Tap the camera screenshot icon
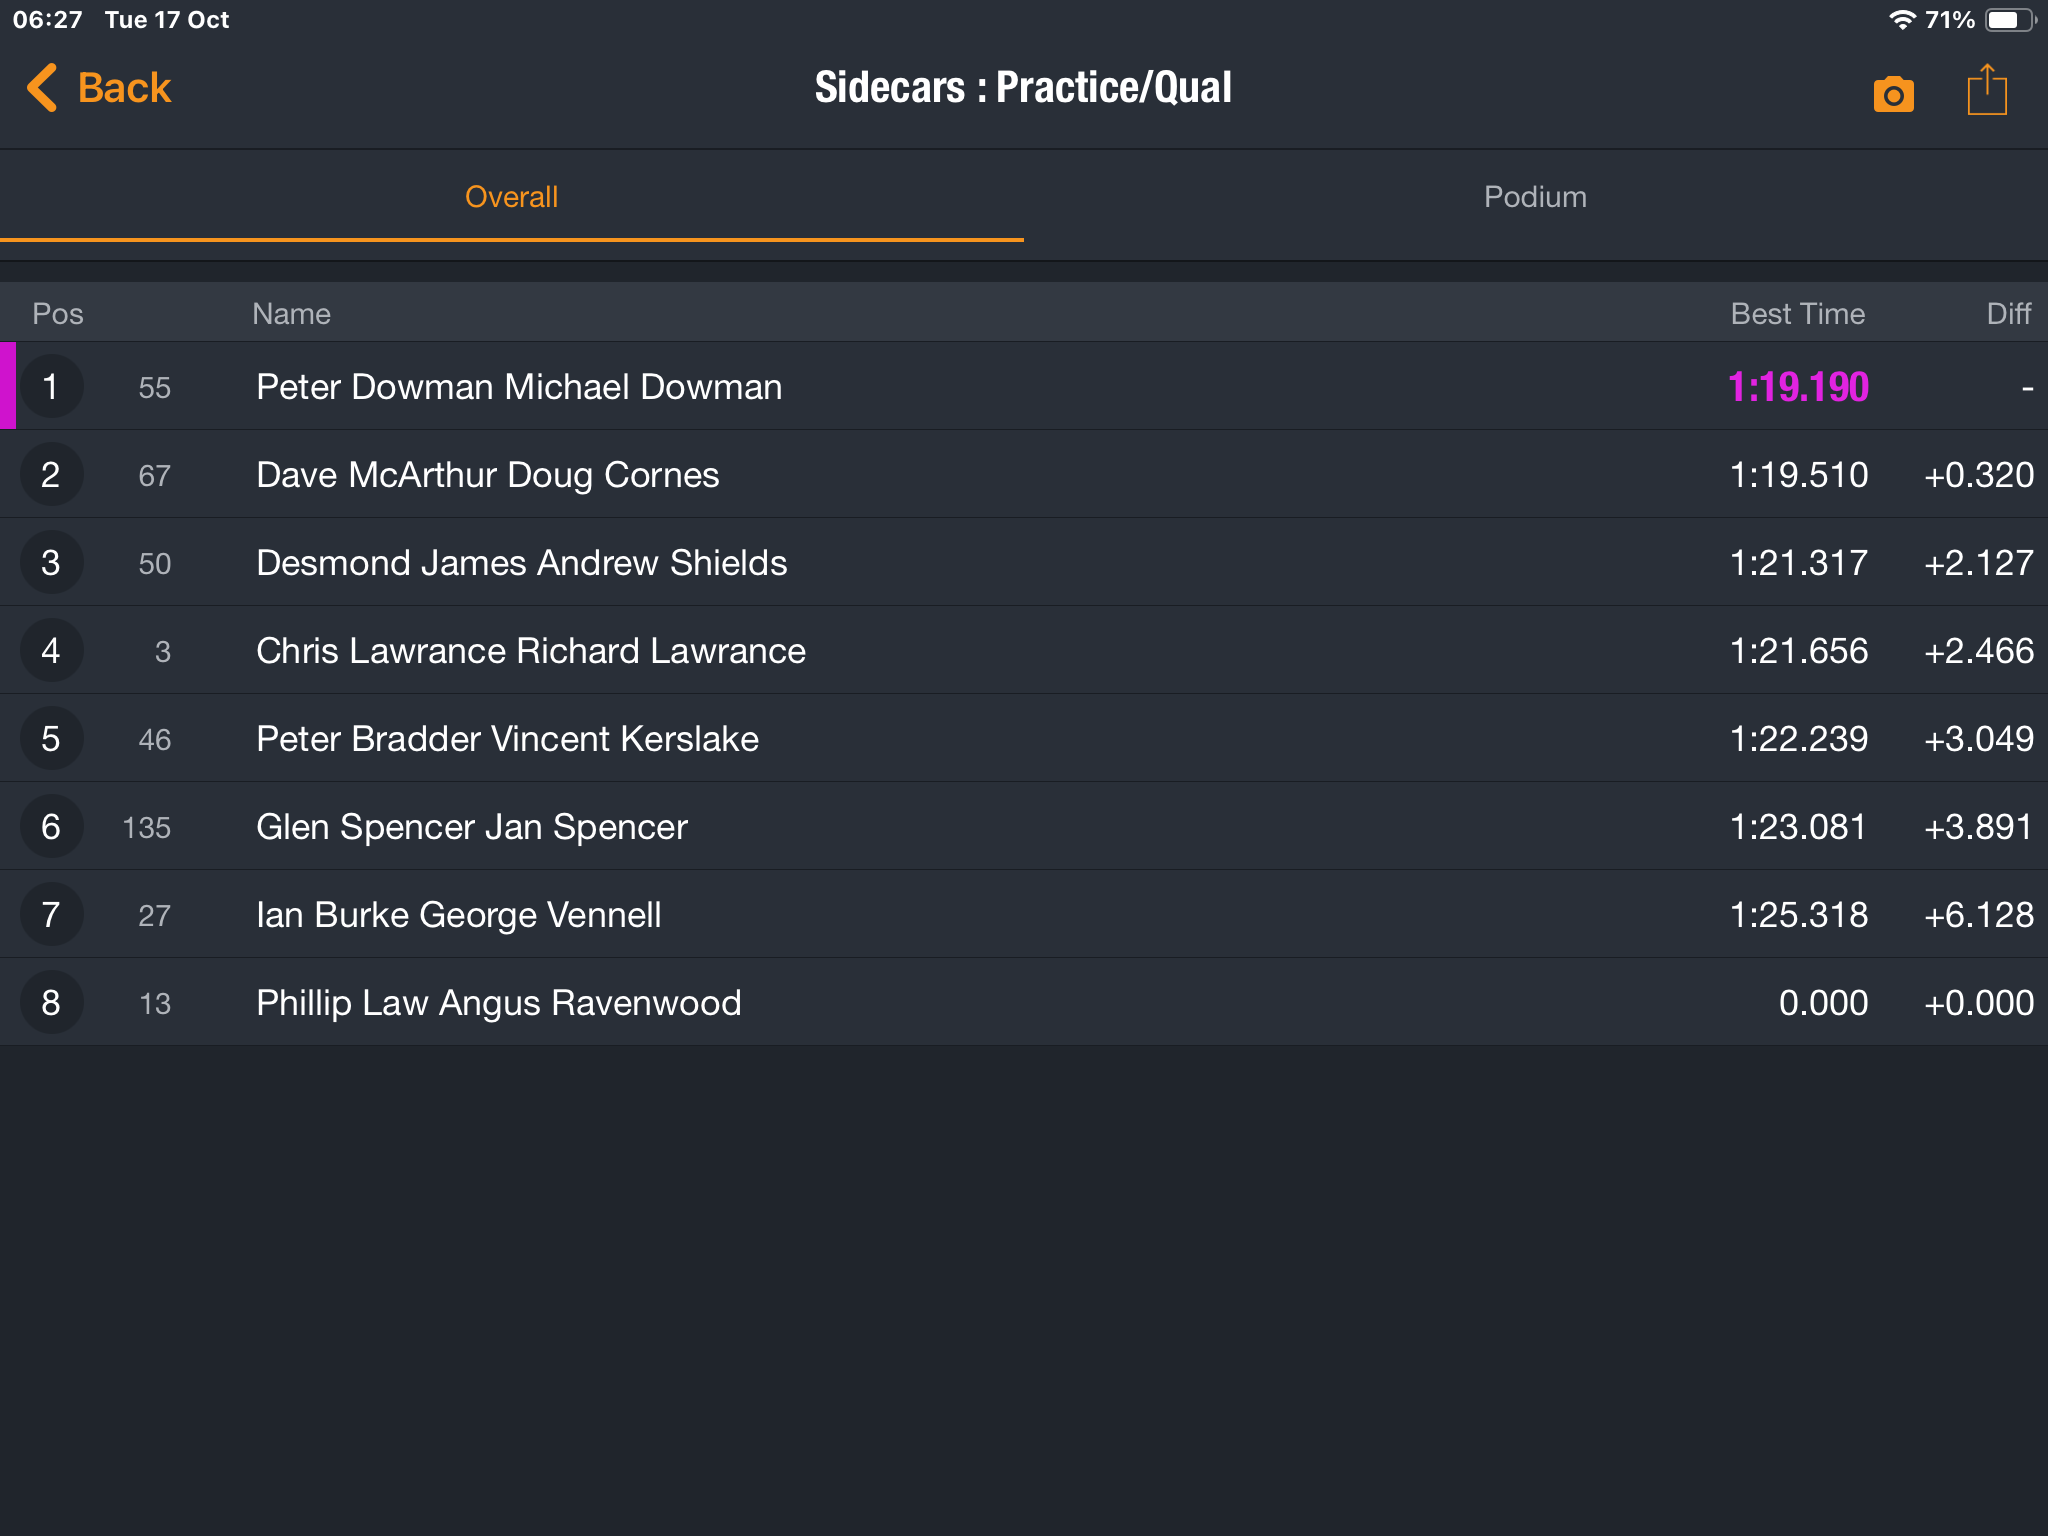This screenshot has height=1536, width=2048. pyautogui.click(x=1893, y=94)
